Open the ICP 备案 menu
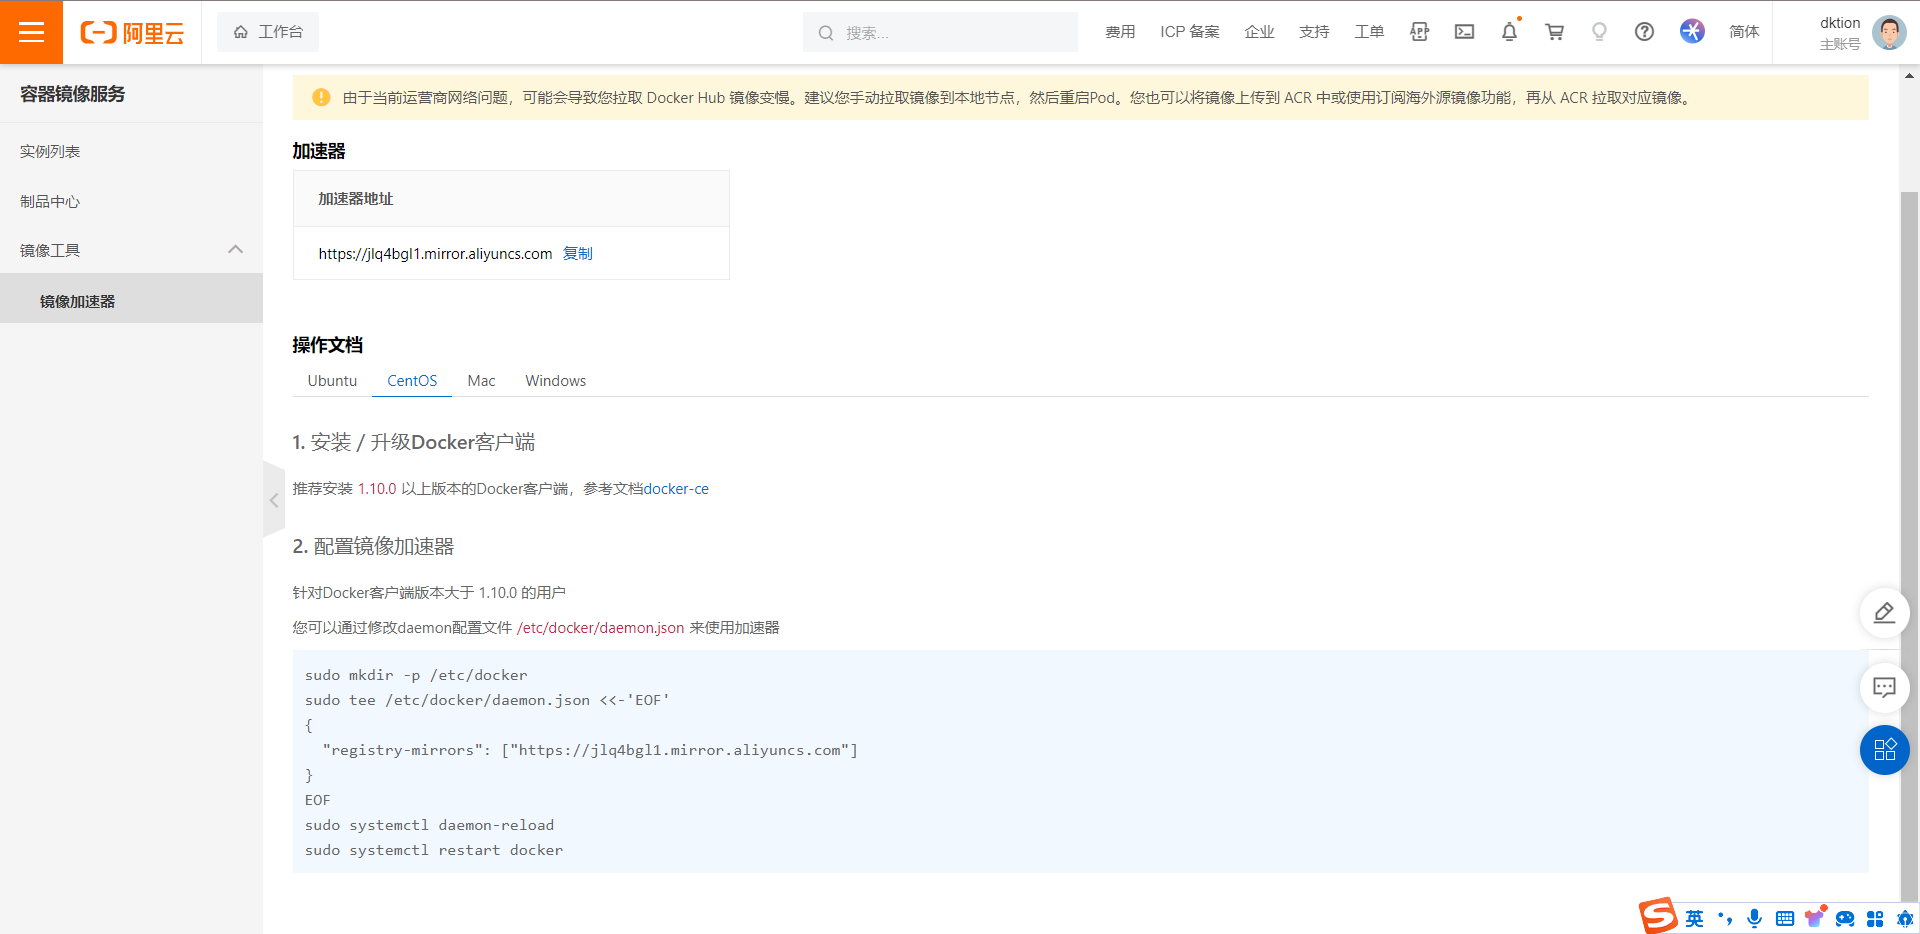The image size is (1920, 934). [1190, 32]
